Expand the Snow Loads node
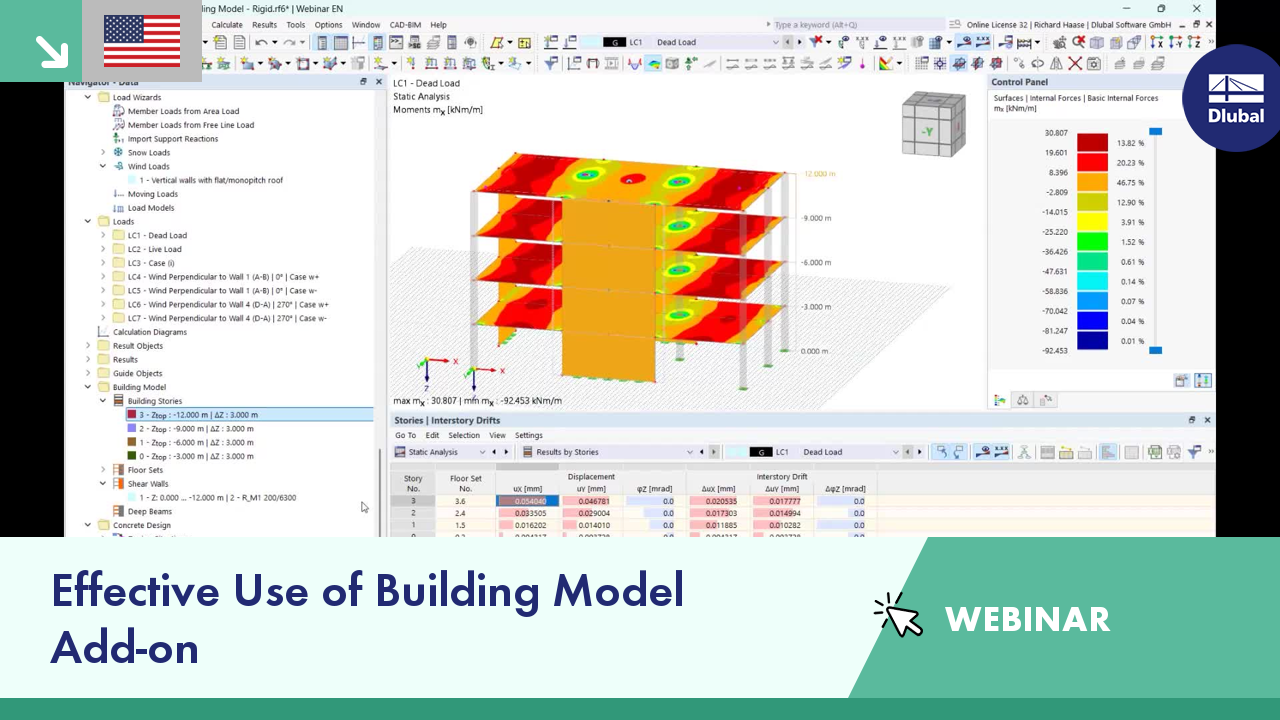The height and width of the screenshot is (720, 1280). [103, 153]
